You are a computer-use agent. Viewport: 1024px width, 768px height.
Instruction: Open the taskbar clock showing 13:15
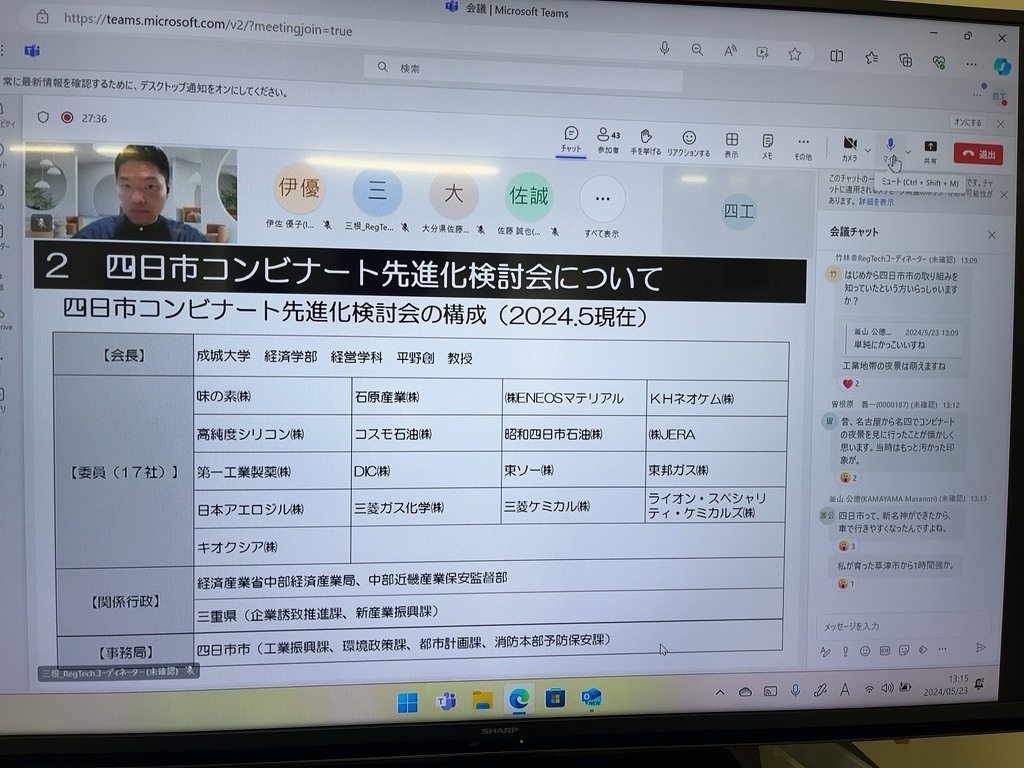[x=948, y=686]
